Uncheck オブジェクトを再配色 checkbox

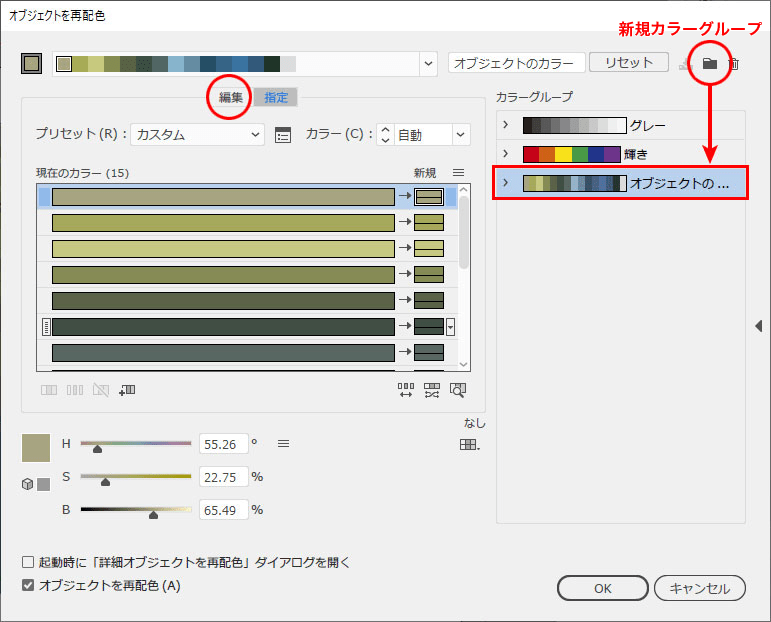click(x=28, y=586)
